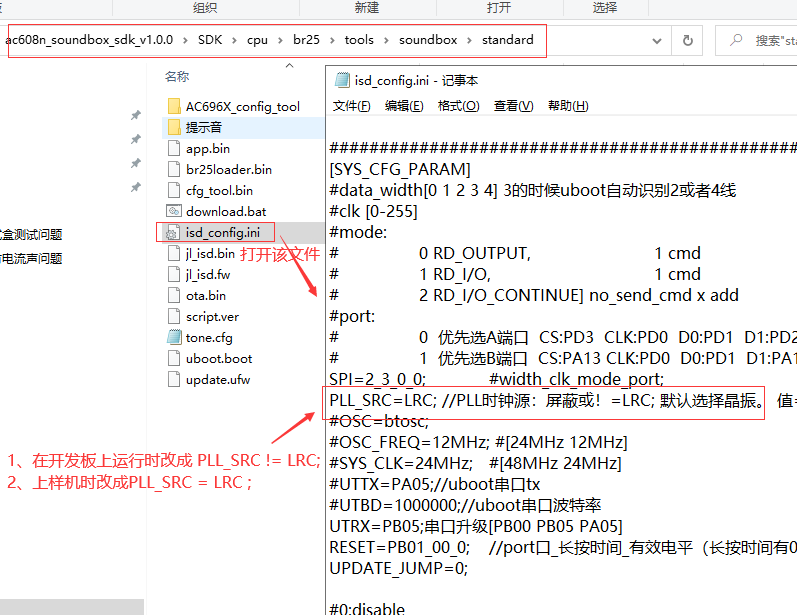Open the AC696X_config_tool folder icon

point(174,106)
